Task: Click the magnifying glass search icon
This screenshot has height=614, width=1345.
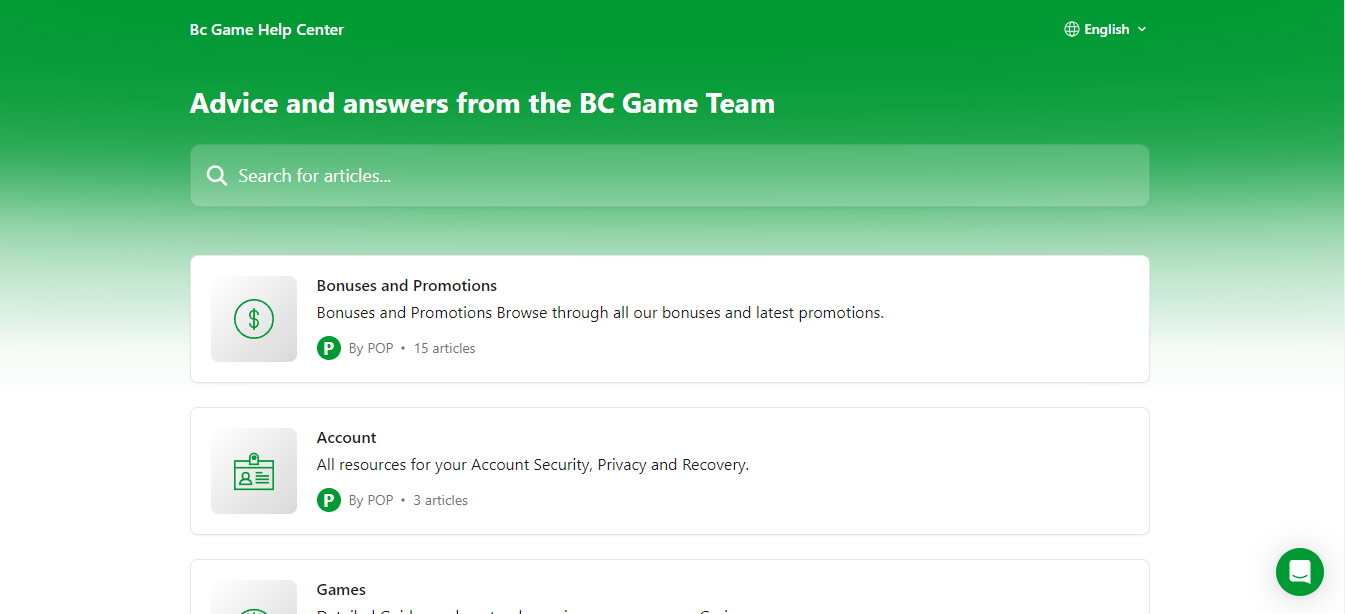Action: coord(217,176)
